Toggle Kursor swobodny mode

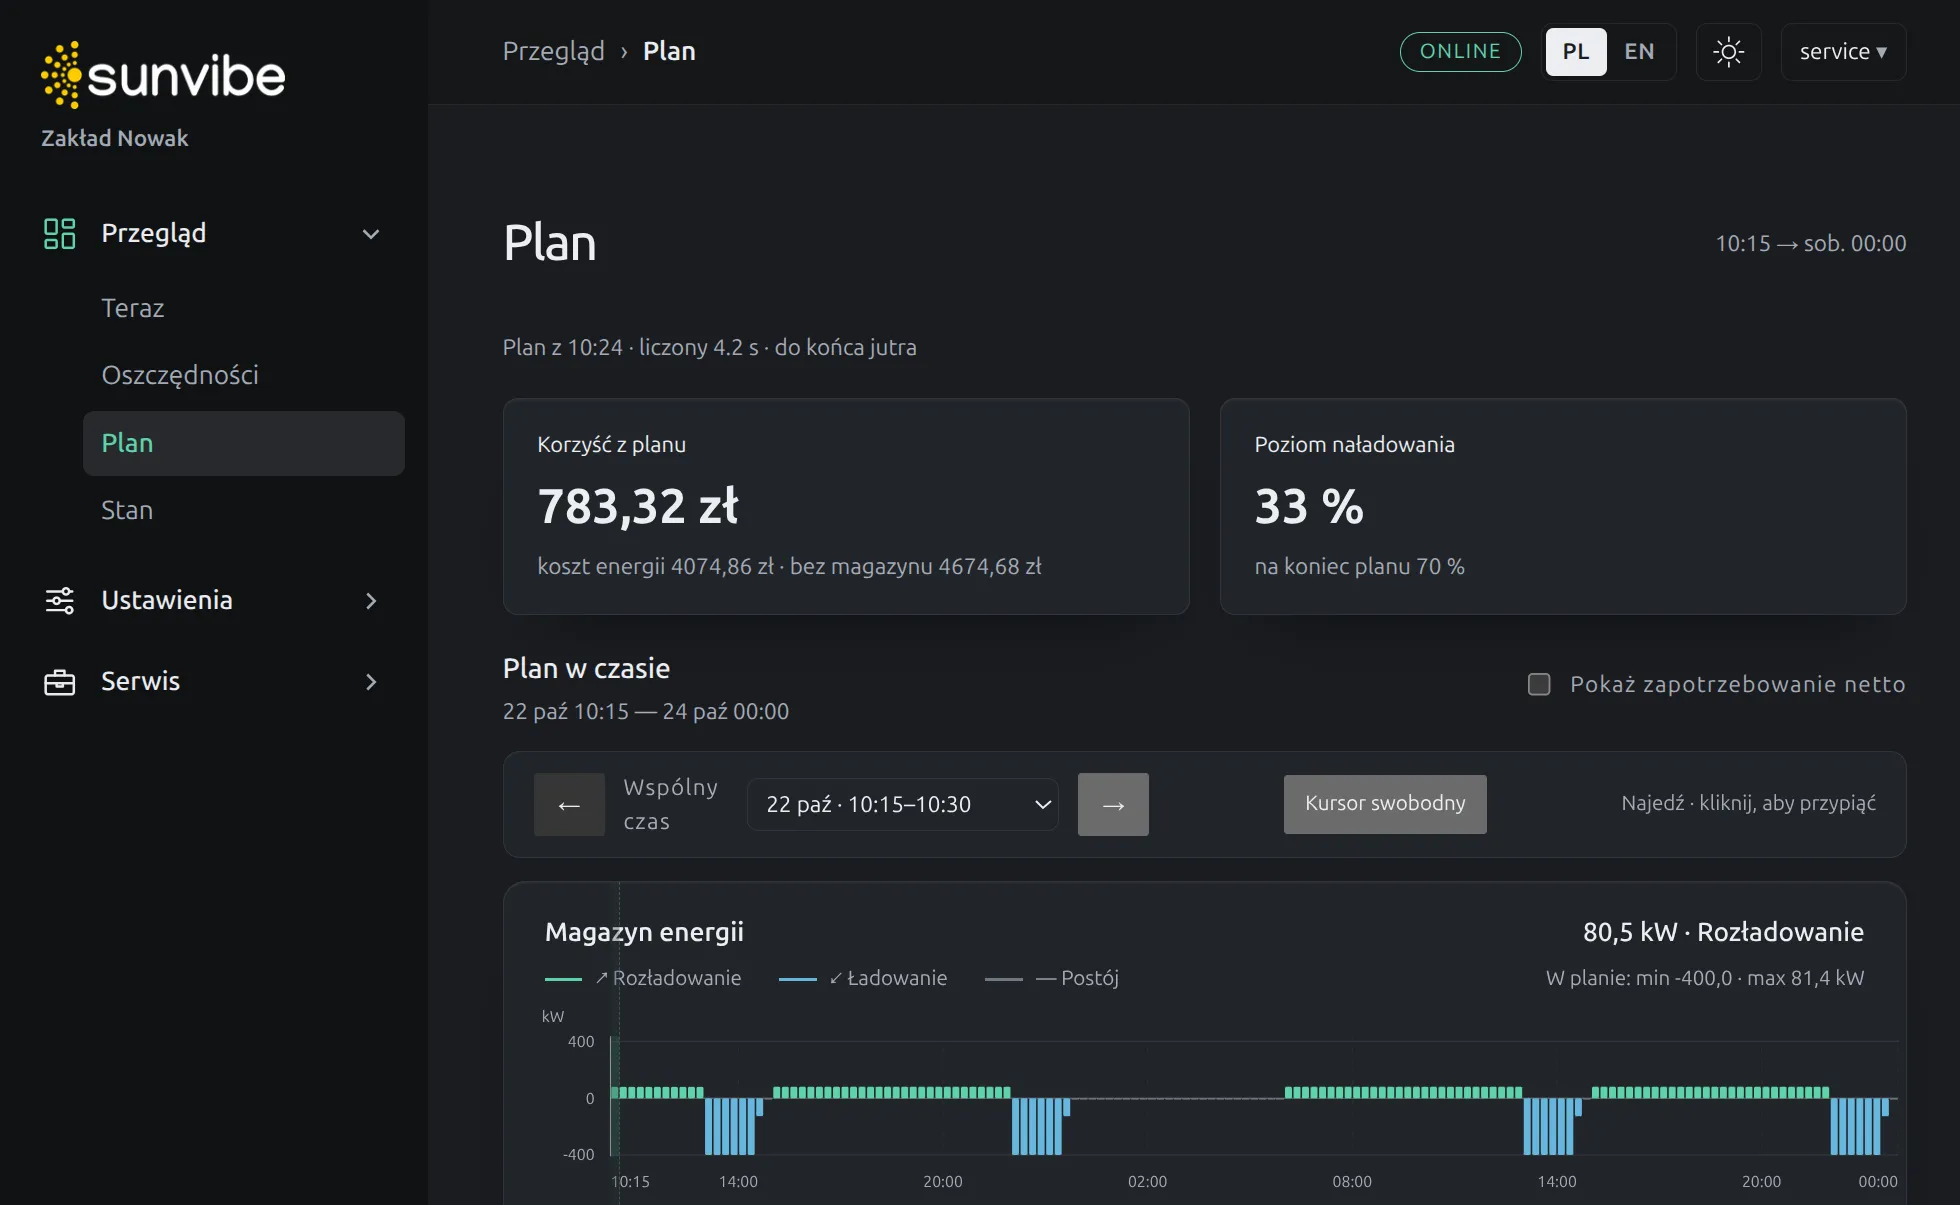(x=1385, y=804)
